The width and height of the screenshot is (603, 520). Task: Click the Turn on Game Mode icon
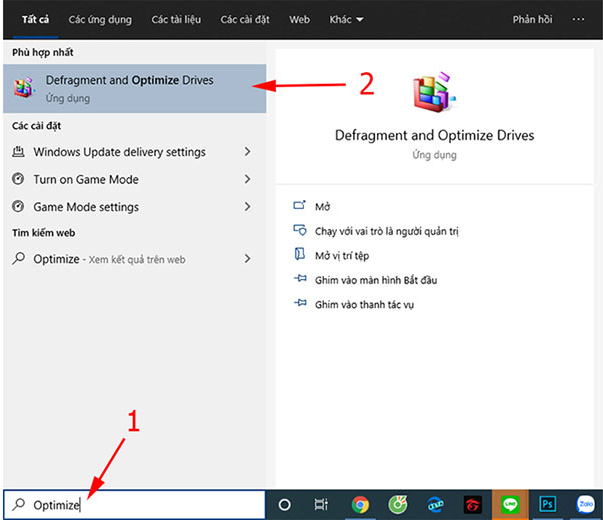pyautogui.click(x=18, y=179)
